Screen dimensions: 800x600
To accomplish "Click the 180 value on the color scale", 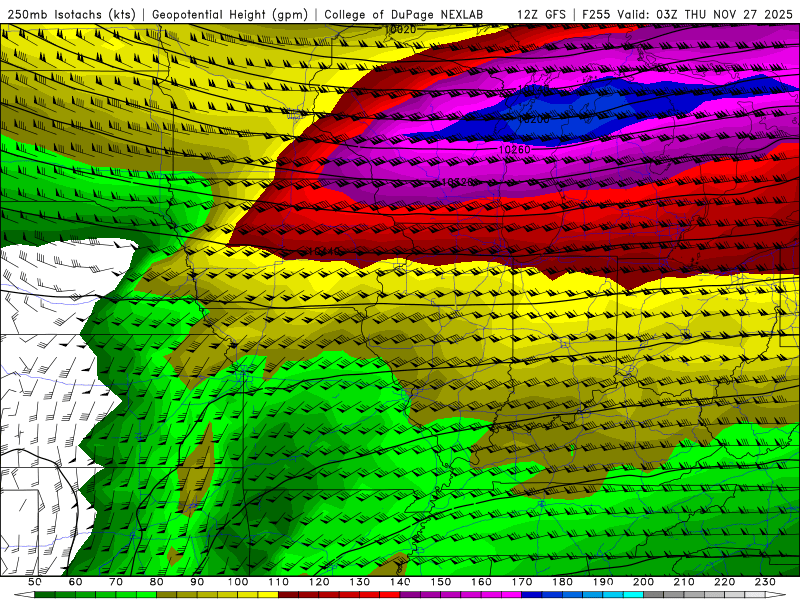I will coord(563,582).
